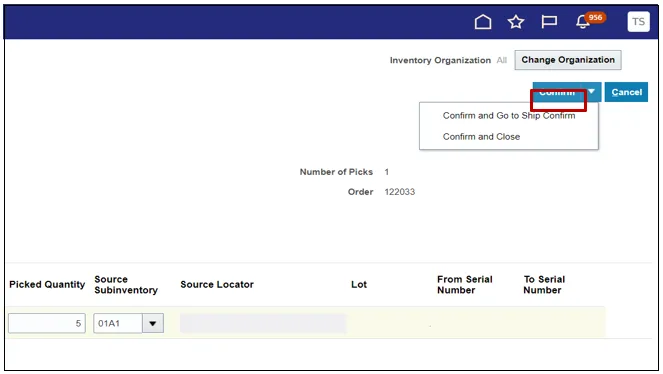
Task: Click the Number of Picks value 1
Action: 386,172
